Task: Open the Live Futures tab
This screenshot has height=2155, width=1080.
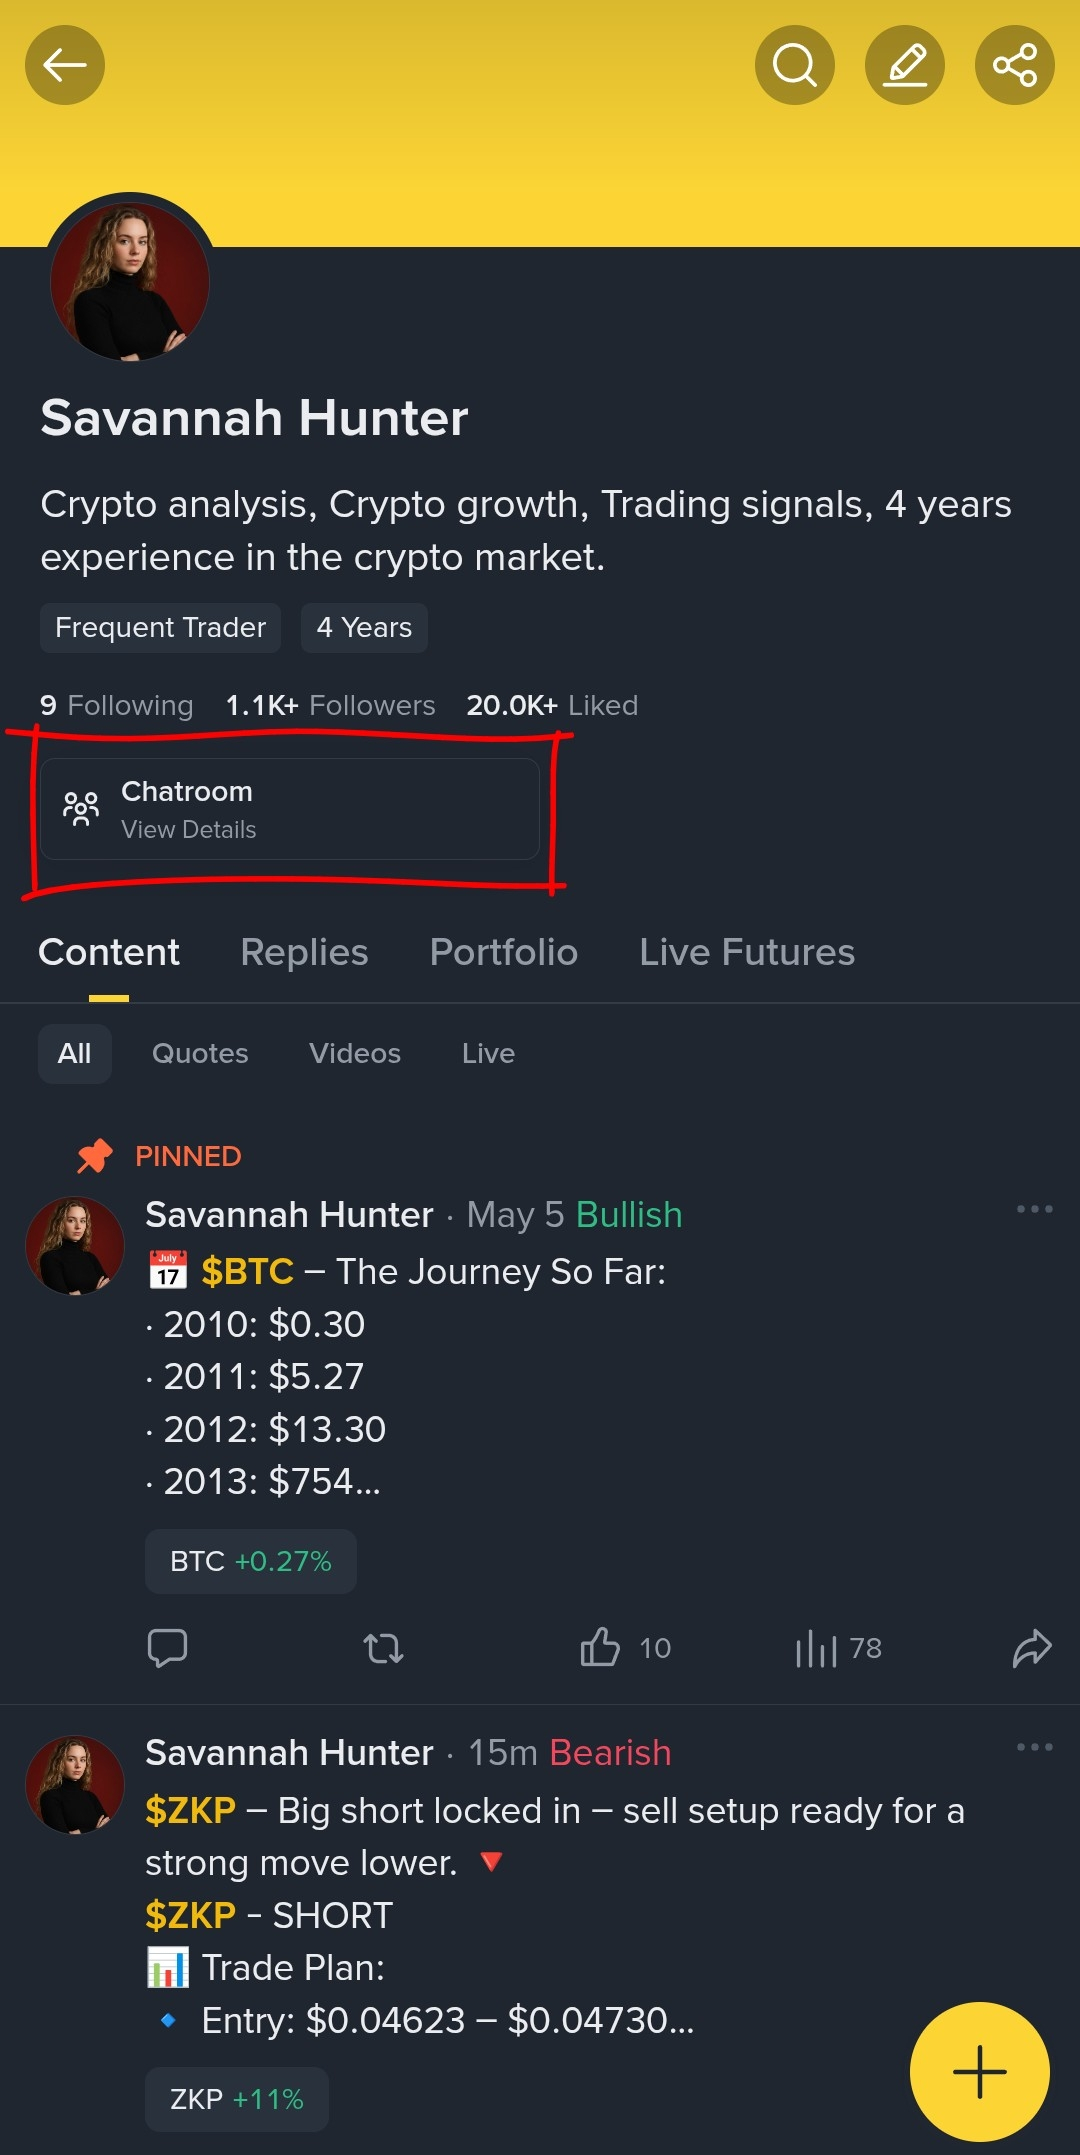Action: tap(747, 952)
